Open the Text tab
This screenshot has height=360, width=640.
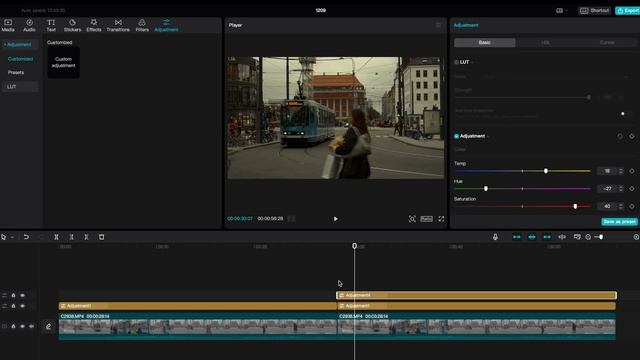click(51, 25)
